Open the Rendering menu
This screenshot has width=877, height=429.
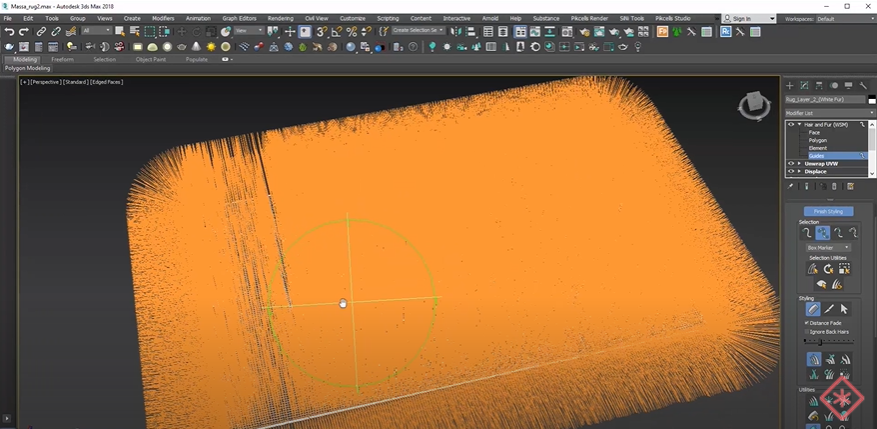point(280,18)
